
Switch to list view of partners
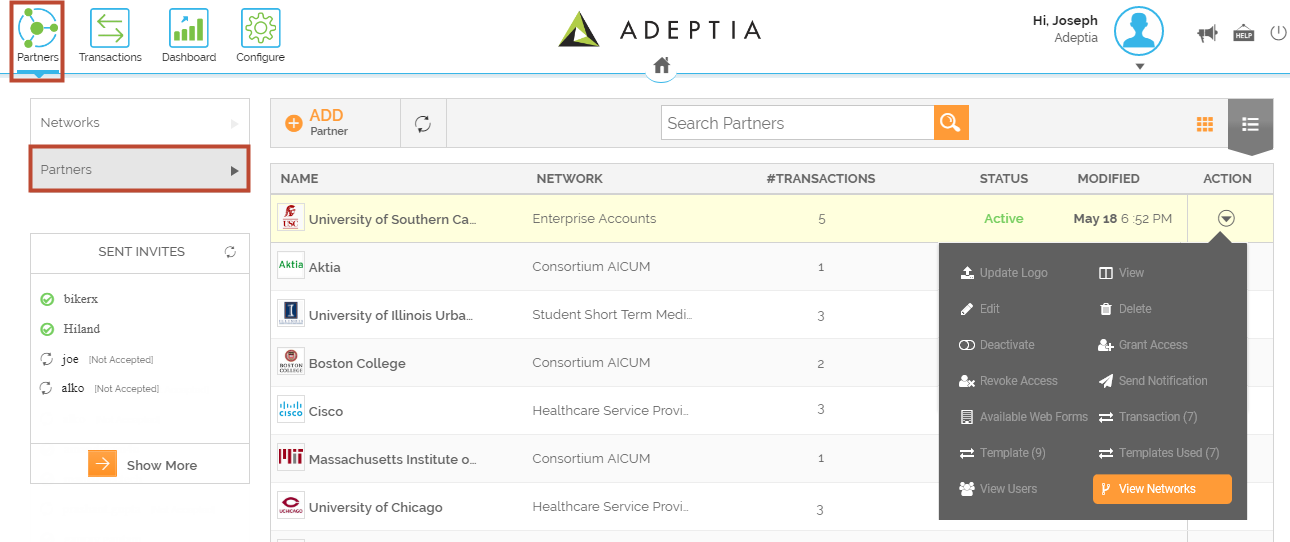1250,124
